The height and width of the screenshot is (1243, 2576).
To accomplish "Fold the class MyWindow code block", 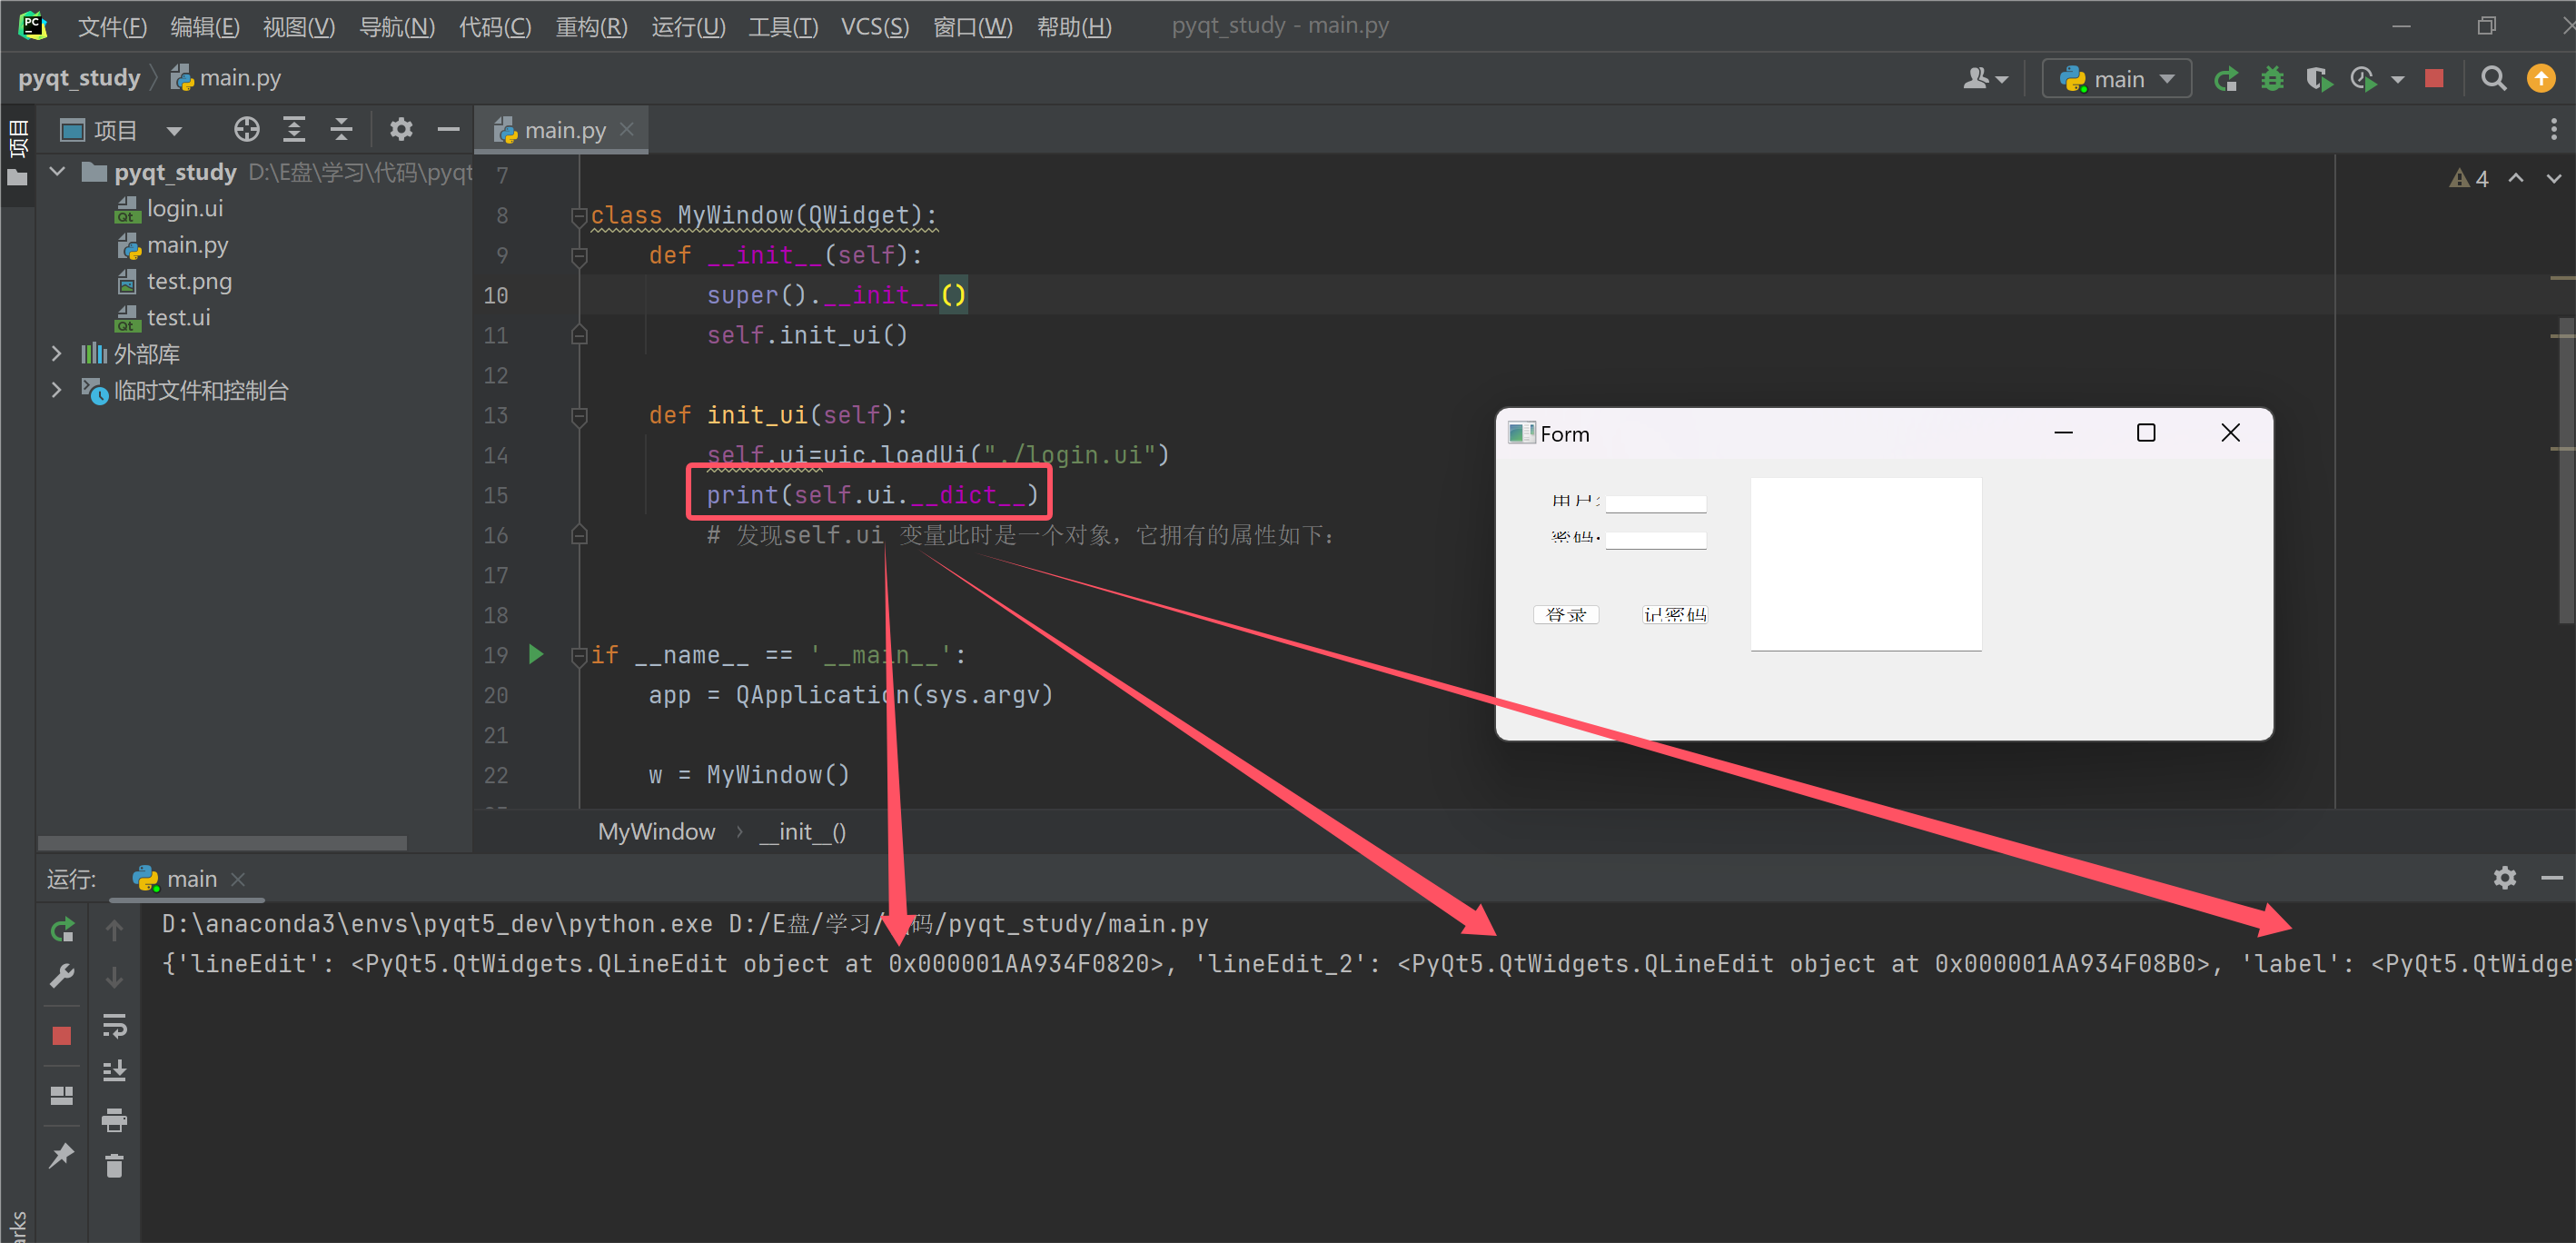I will [578, 216].
